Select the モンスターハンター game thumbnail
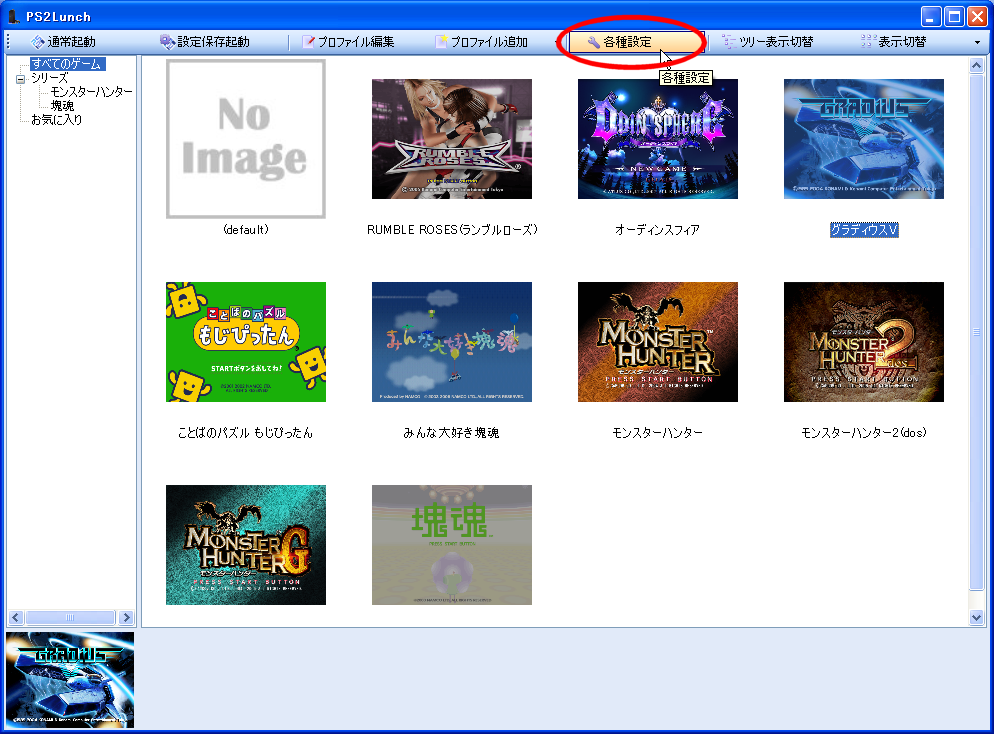This screenshot has width=994, height=734. point(658,342)
